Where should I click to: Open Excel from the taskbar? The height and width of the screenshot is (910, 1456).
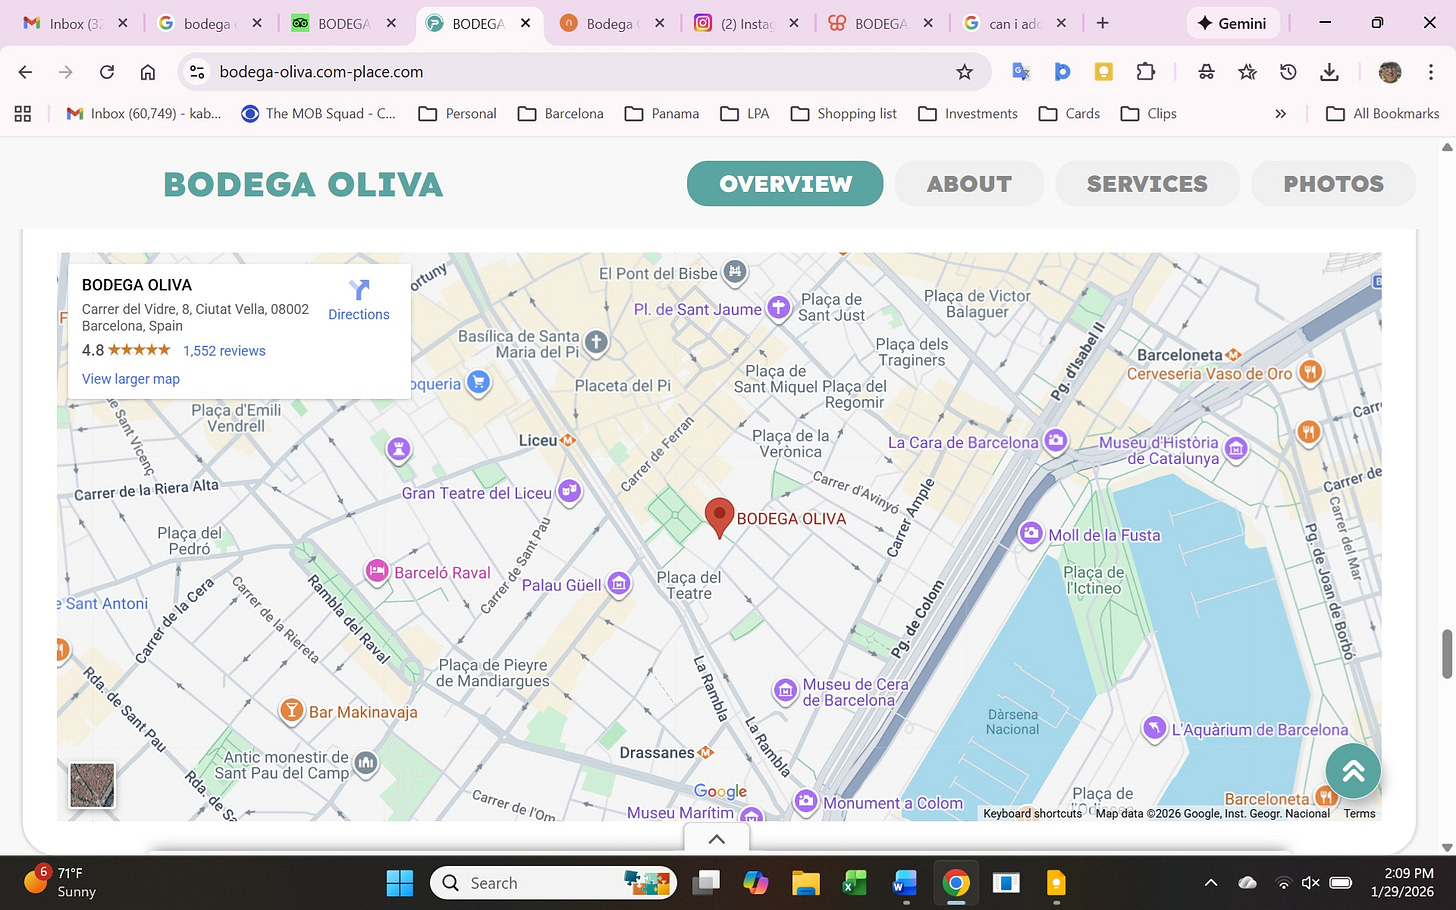(x=855, y=883)
